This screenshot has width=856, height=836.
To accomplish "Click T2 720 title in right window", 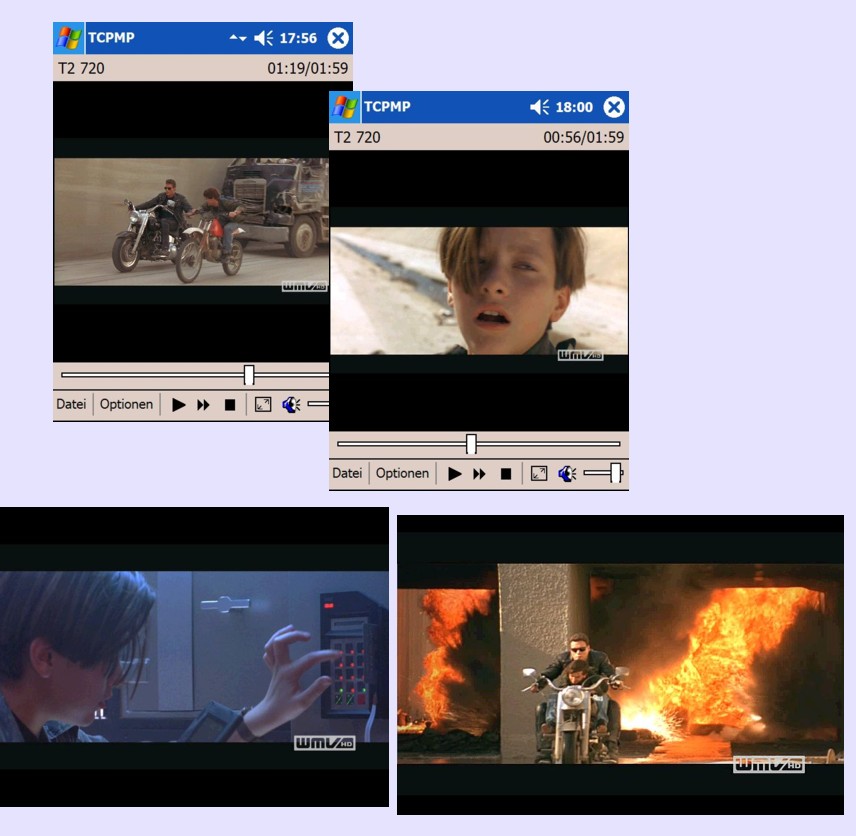I will click(357, 137).
